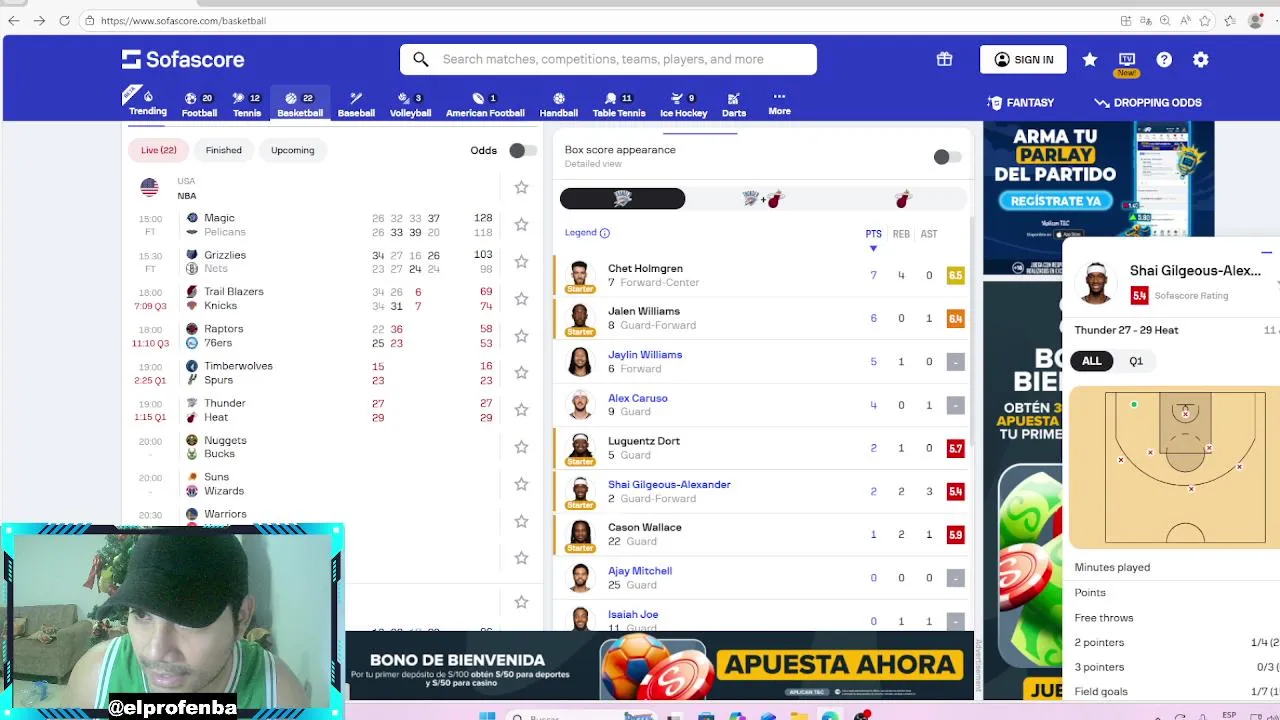1280x720 pixels.
Task: Favorite the Timberwolves vs Spurs match
Action: click(521, 372)
